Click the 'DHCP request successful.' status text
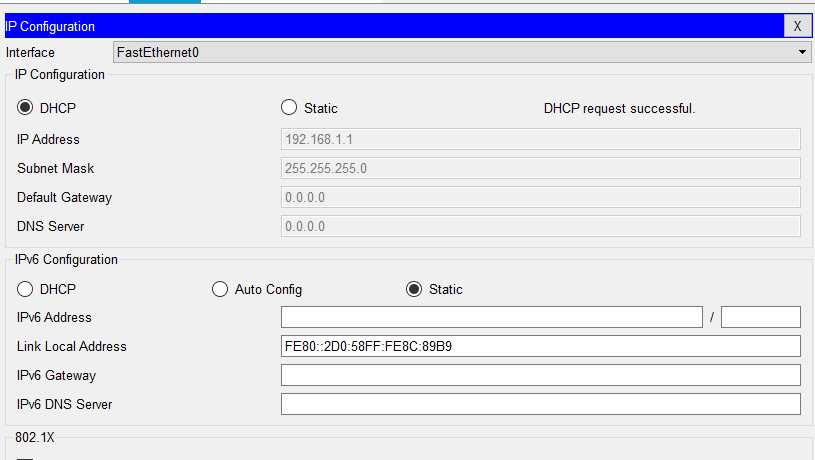Viewport: 815px width, 460px height. click(x=619, y=109)
